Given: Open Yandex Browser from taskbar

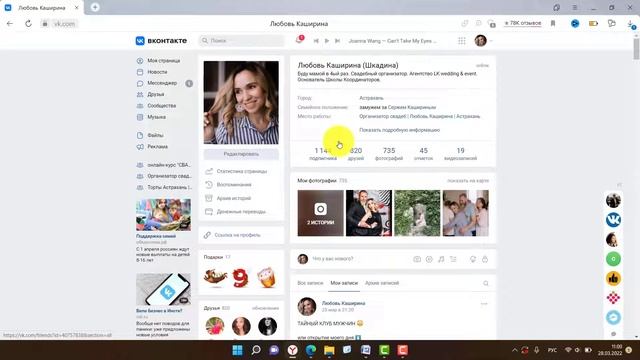Looking at the screenshot, I should click(x=292, y=350).
